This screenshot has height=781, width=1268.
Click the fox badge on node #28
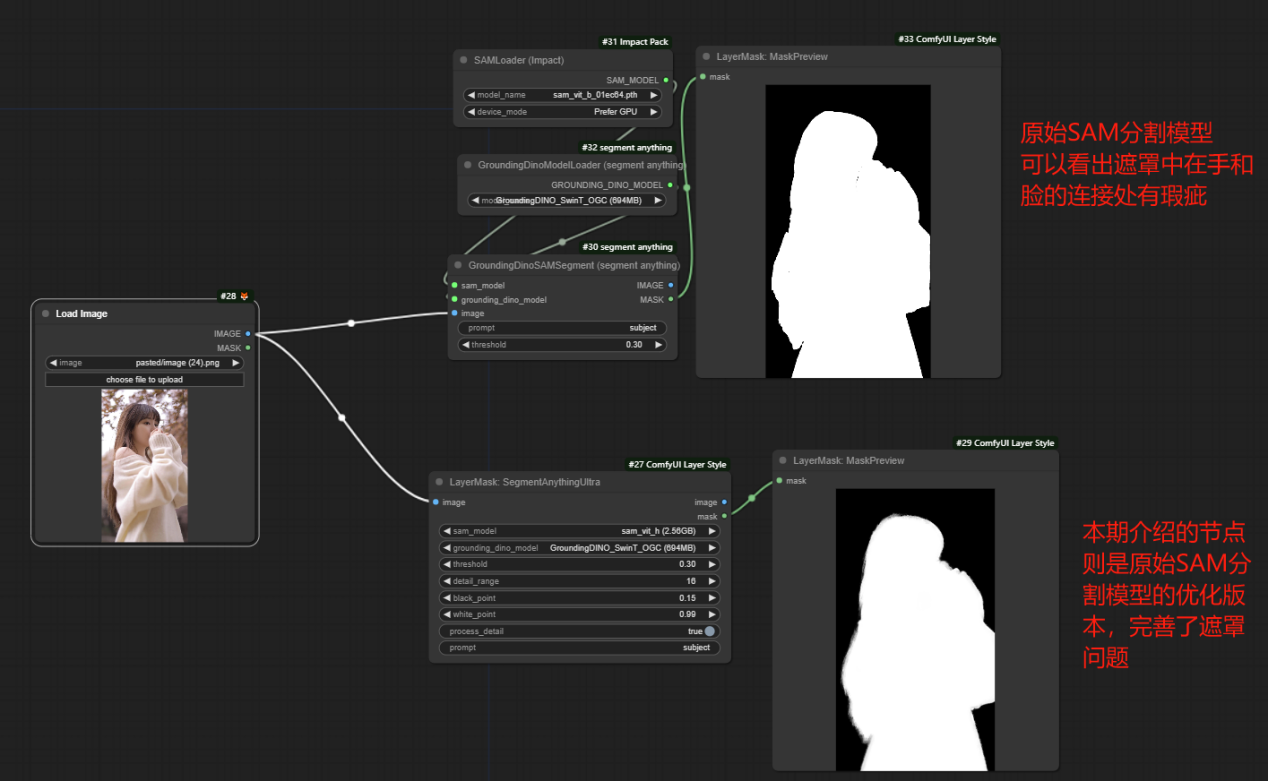tap(244, 296)
